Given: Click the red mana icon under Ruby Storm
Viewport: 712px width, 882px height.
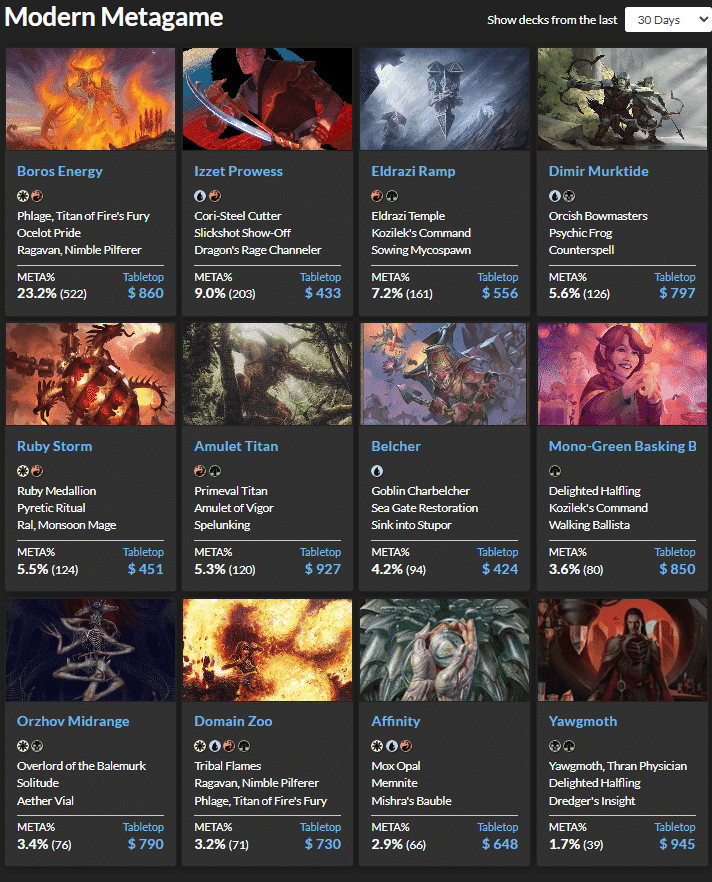Looking at the screenshot, I should click(37, 471).
